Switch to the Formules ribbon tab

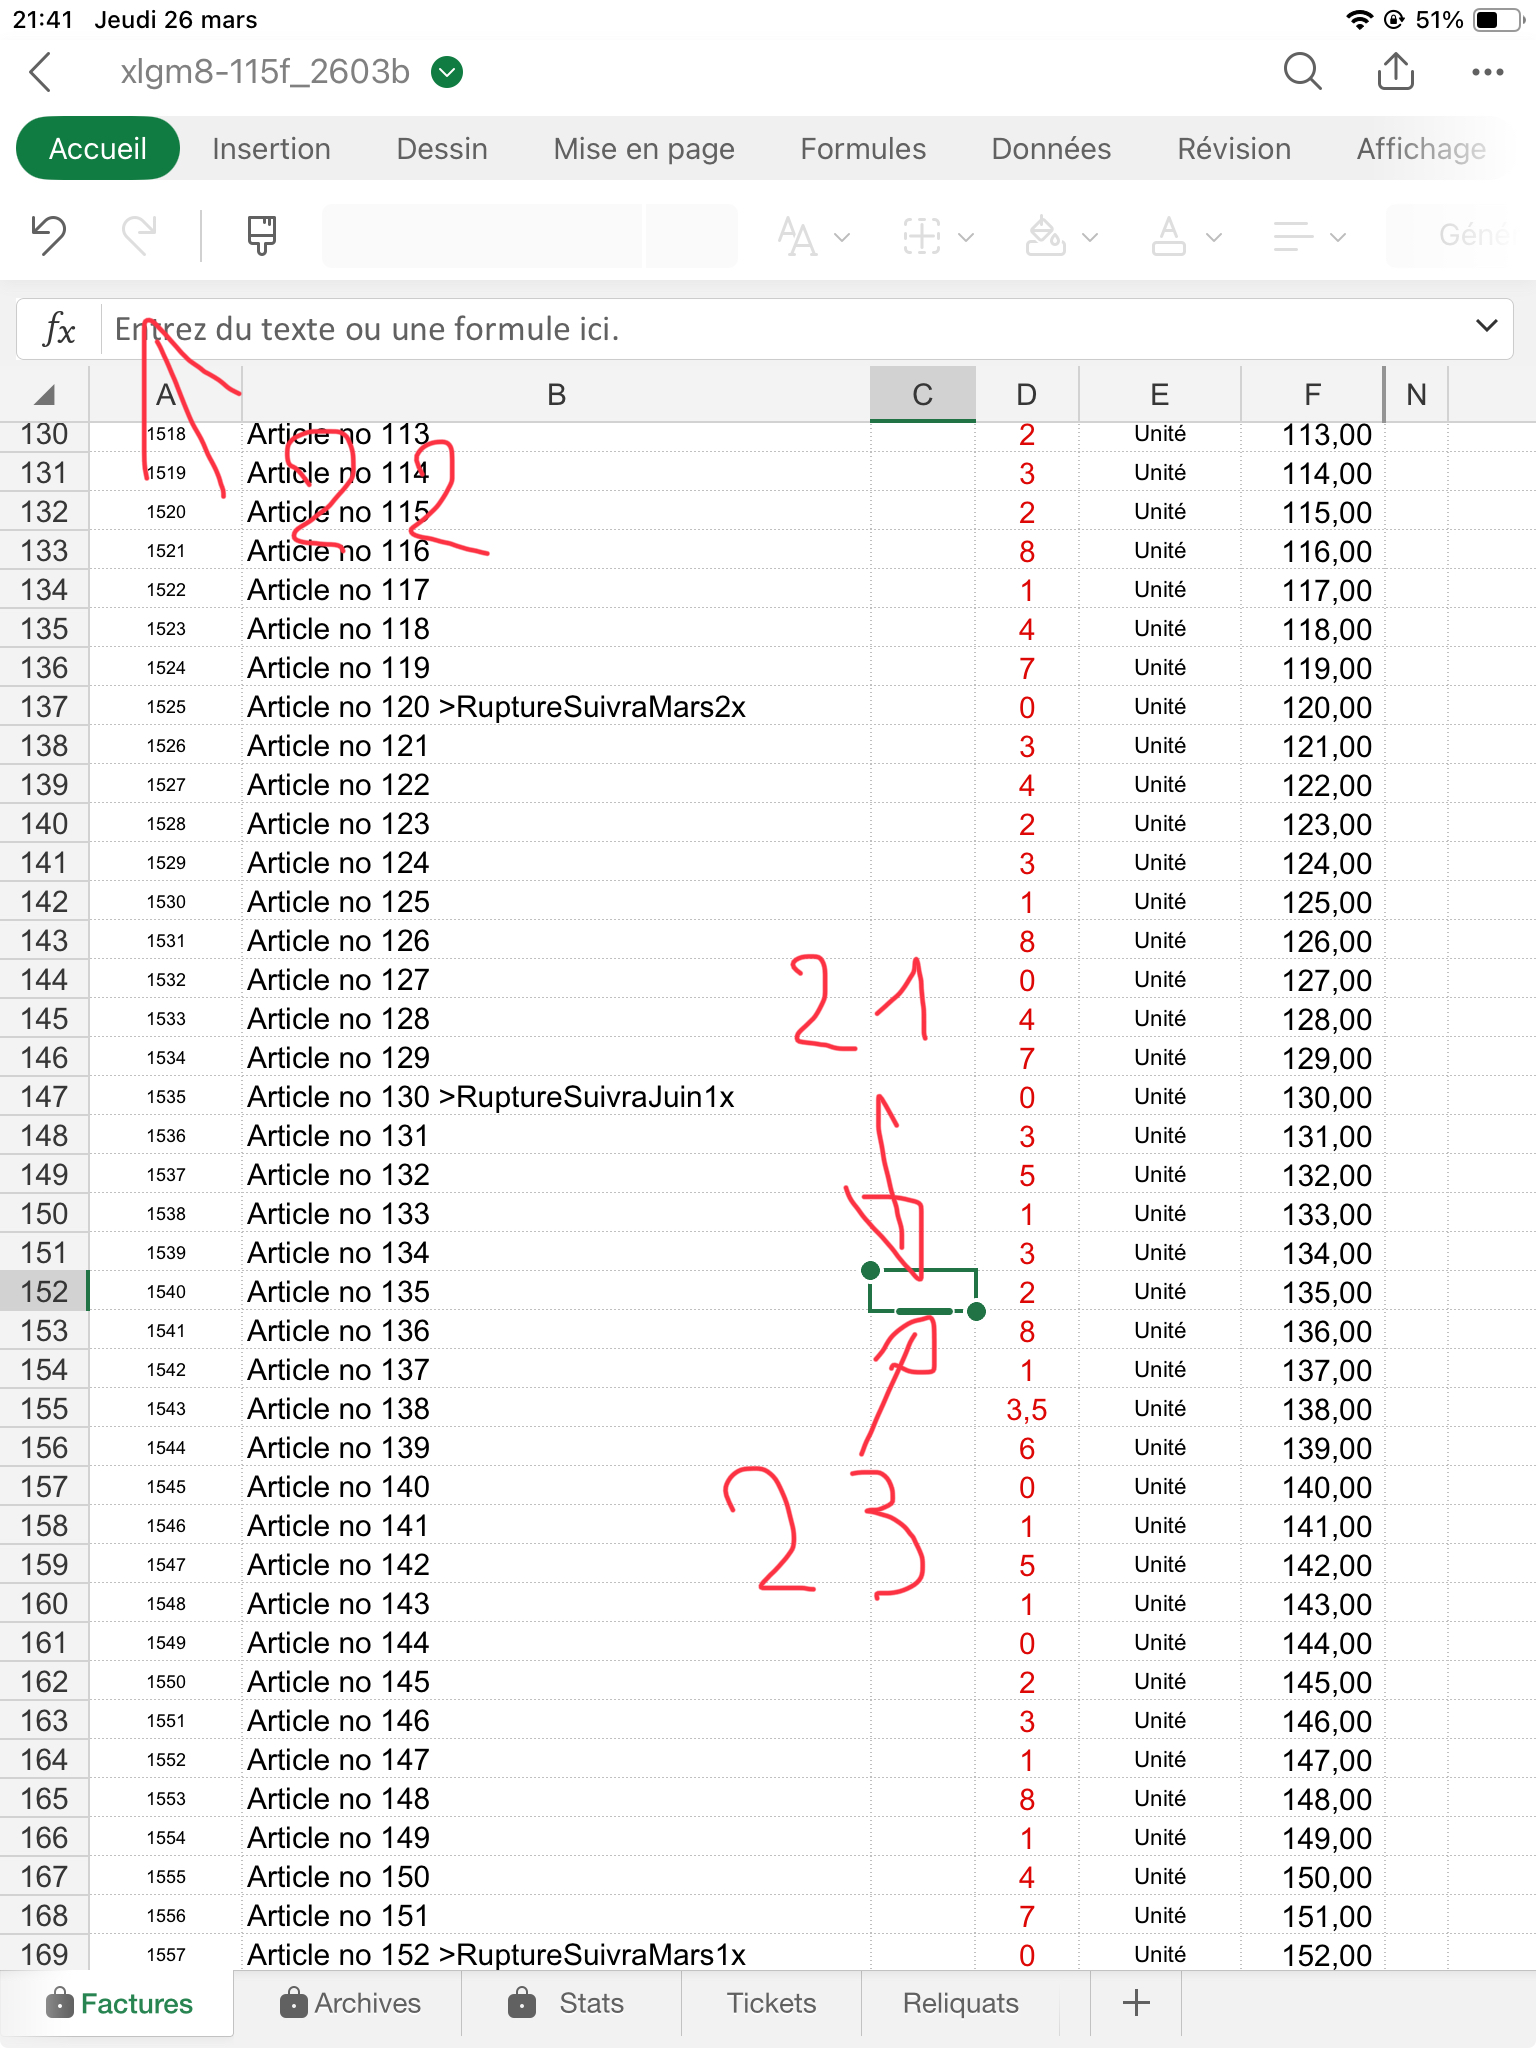[x=862, y=149]
